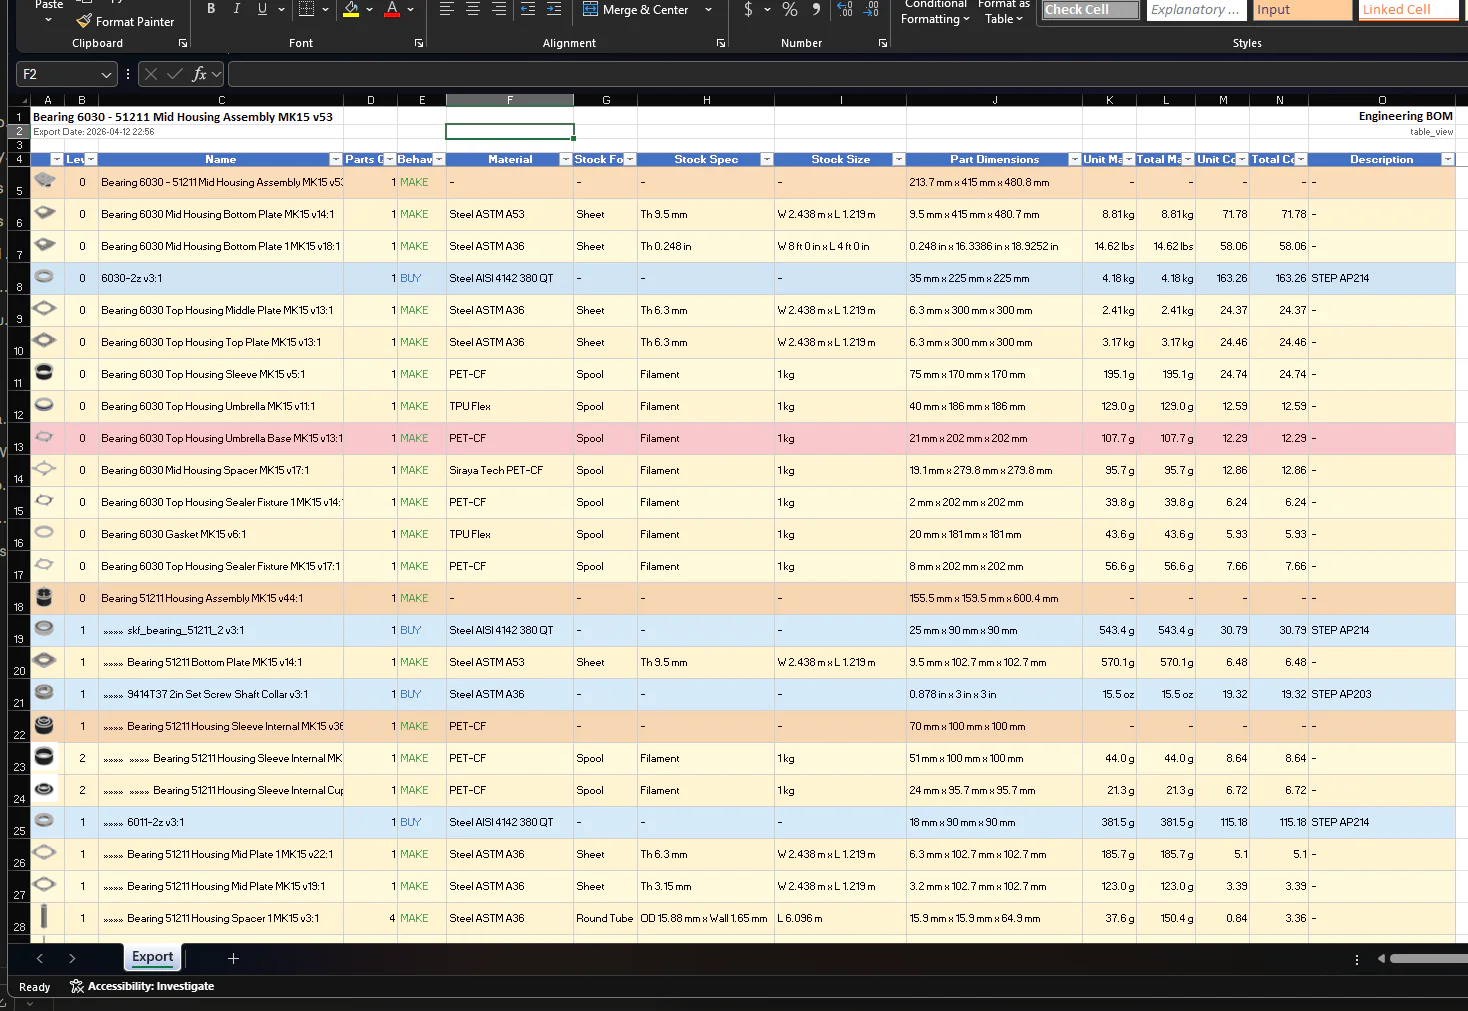1468x1011 pixels.
Task: Open the Conditional Formatting menu
Action: click(935, 12)
